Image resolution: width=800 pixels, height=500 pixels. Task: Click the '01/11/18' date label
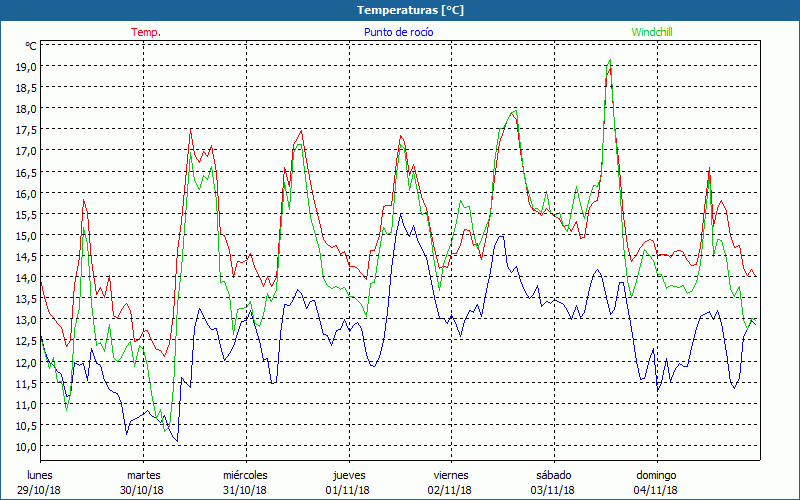coord(347,490)
